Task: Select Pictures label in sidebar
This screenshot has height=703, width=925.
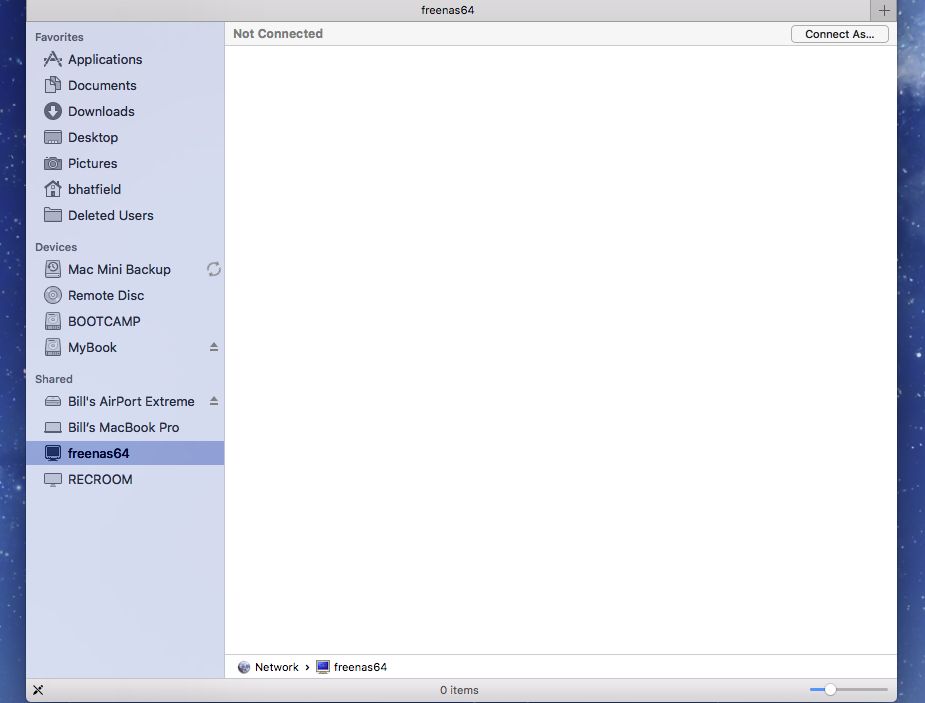Action: [x=92, y=163]
